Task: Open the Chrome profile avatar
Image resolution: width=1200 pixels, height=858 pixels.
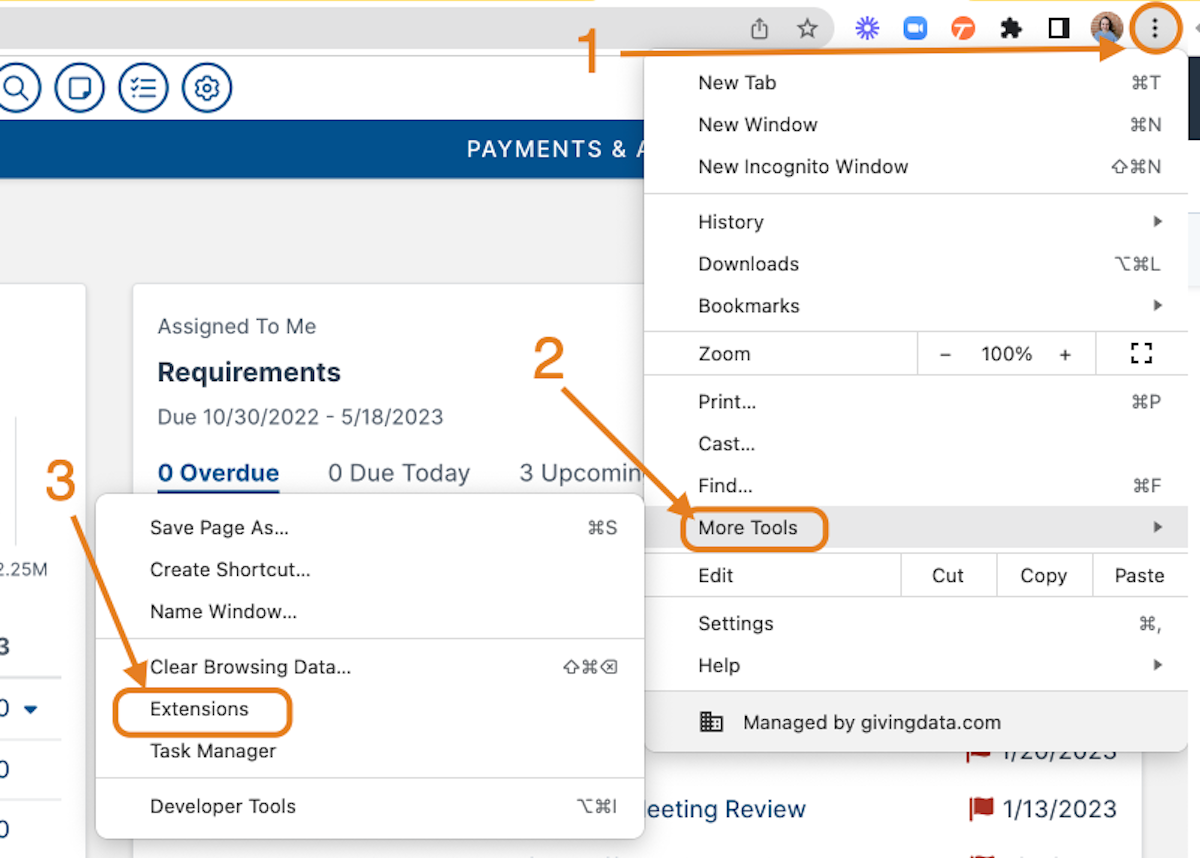Action: [1107, 29]
